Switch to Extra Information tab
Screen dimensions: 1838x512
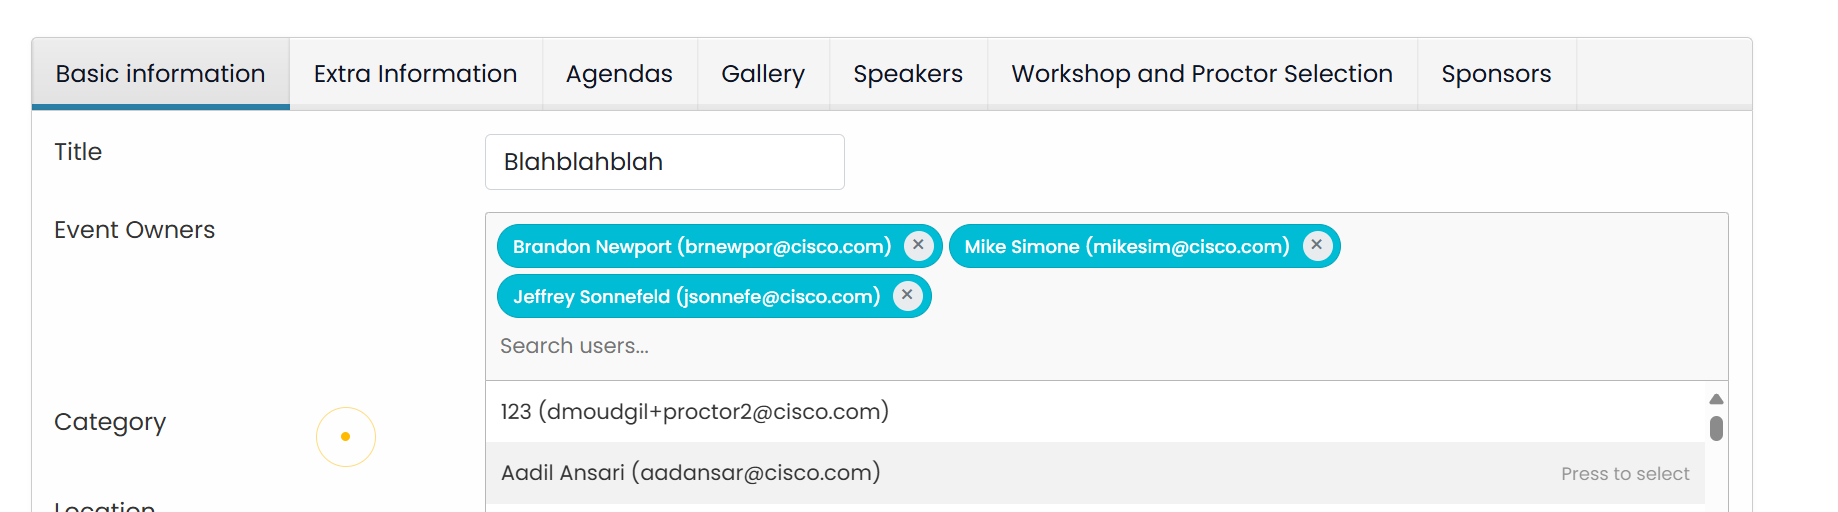(415, 74)
